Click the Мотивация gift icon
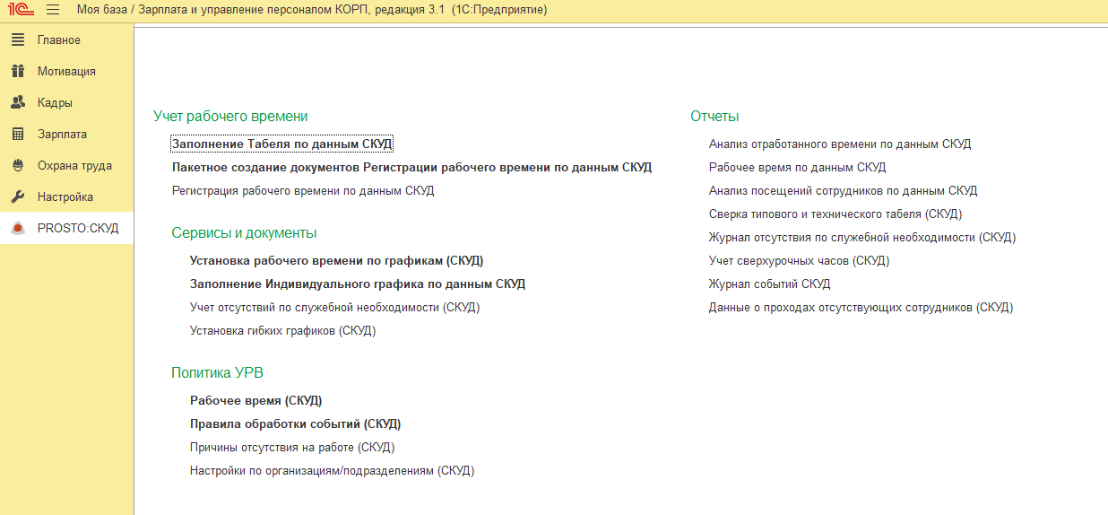Image resolution: width=1108 pixels, height=515 pixels. click(17, 71)
